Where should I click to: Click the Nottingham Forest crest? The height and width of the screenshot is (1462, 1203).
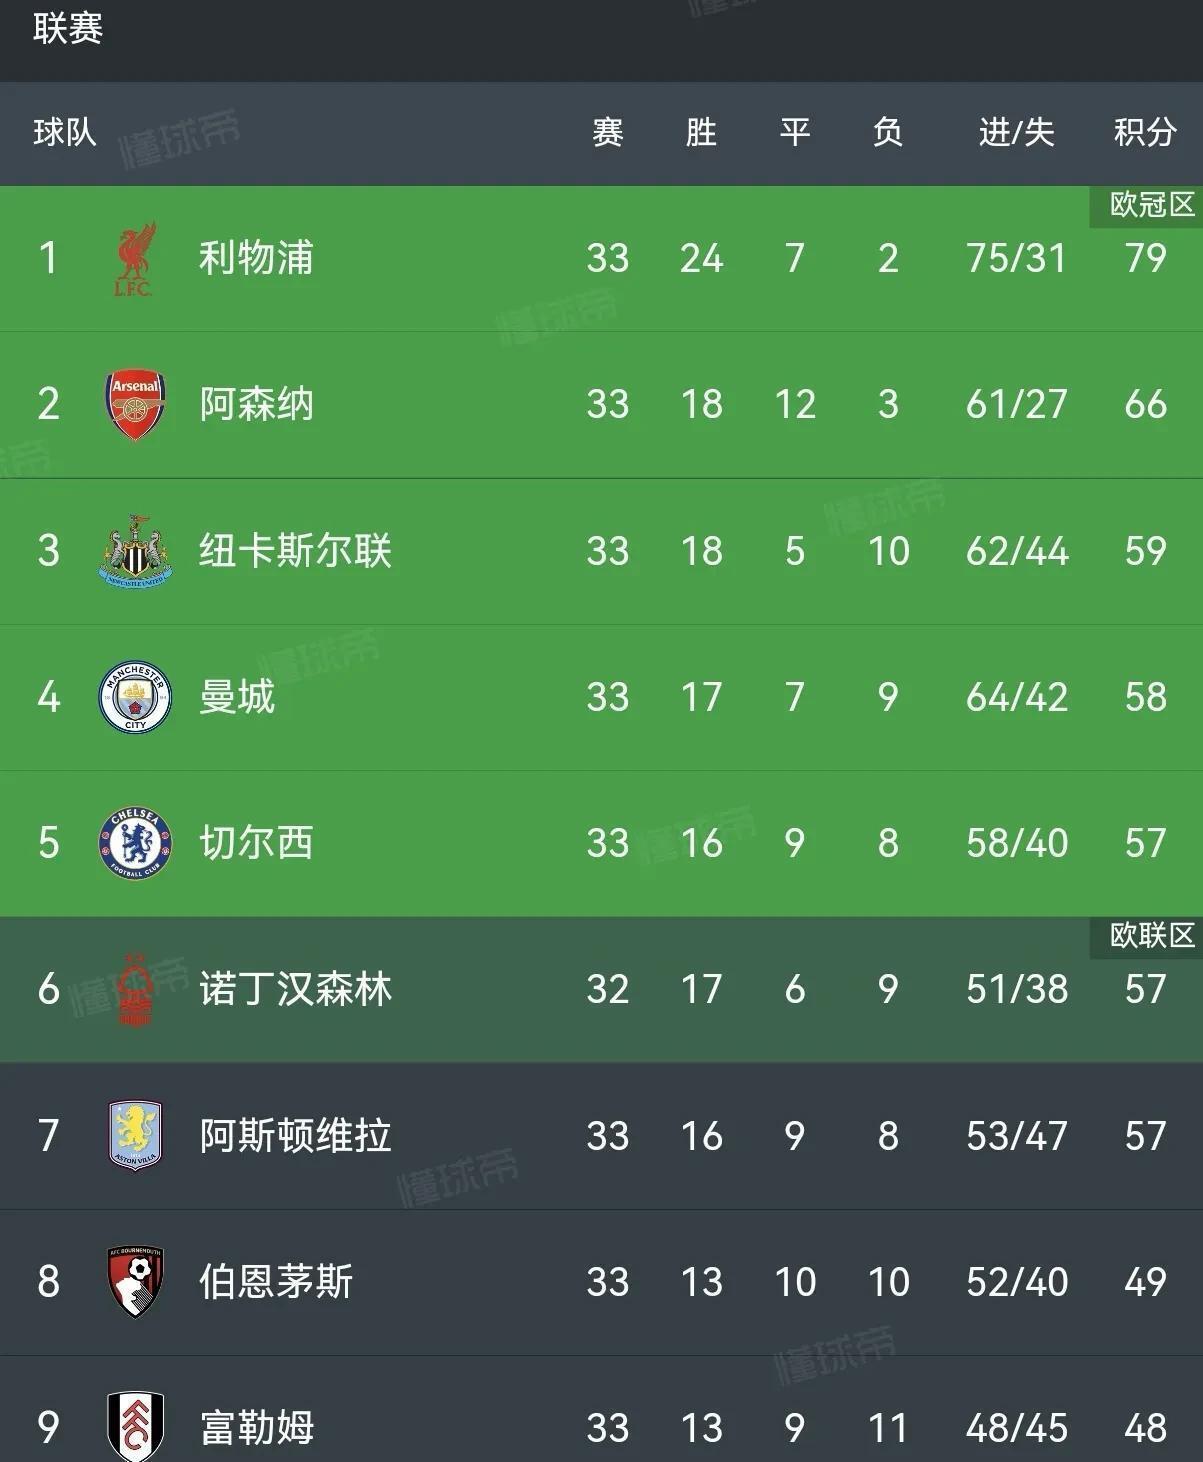coord(135,989)
